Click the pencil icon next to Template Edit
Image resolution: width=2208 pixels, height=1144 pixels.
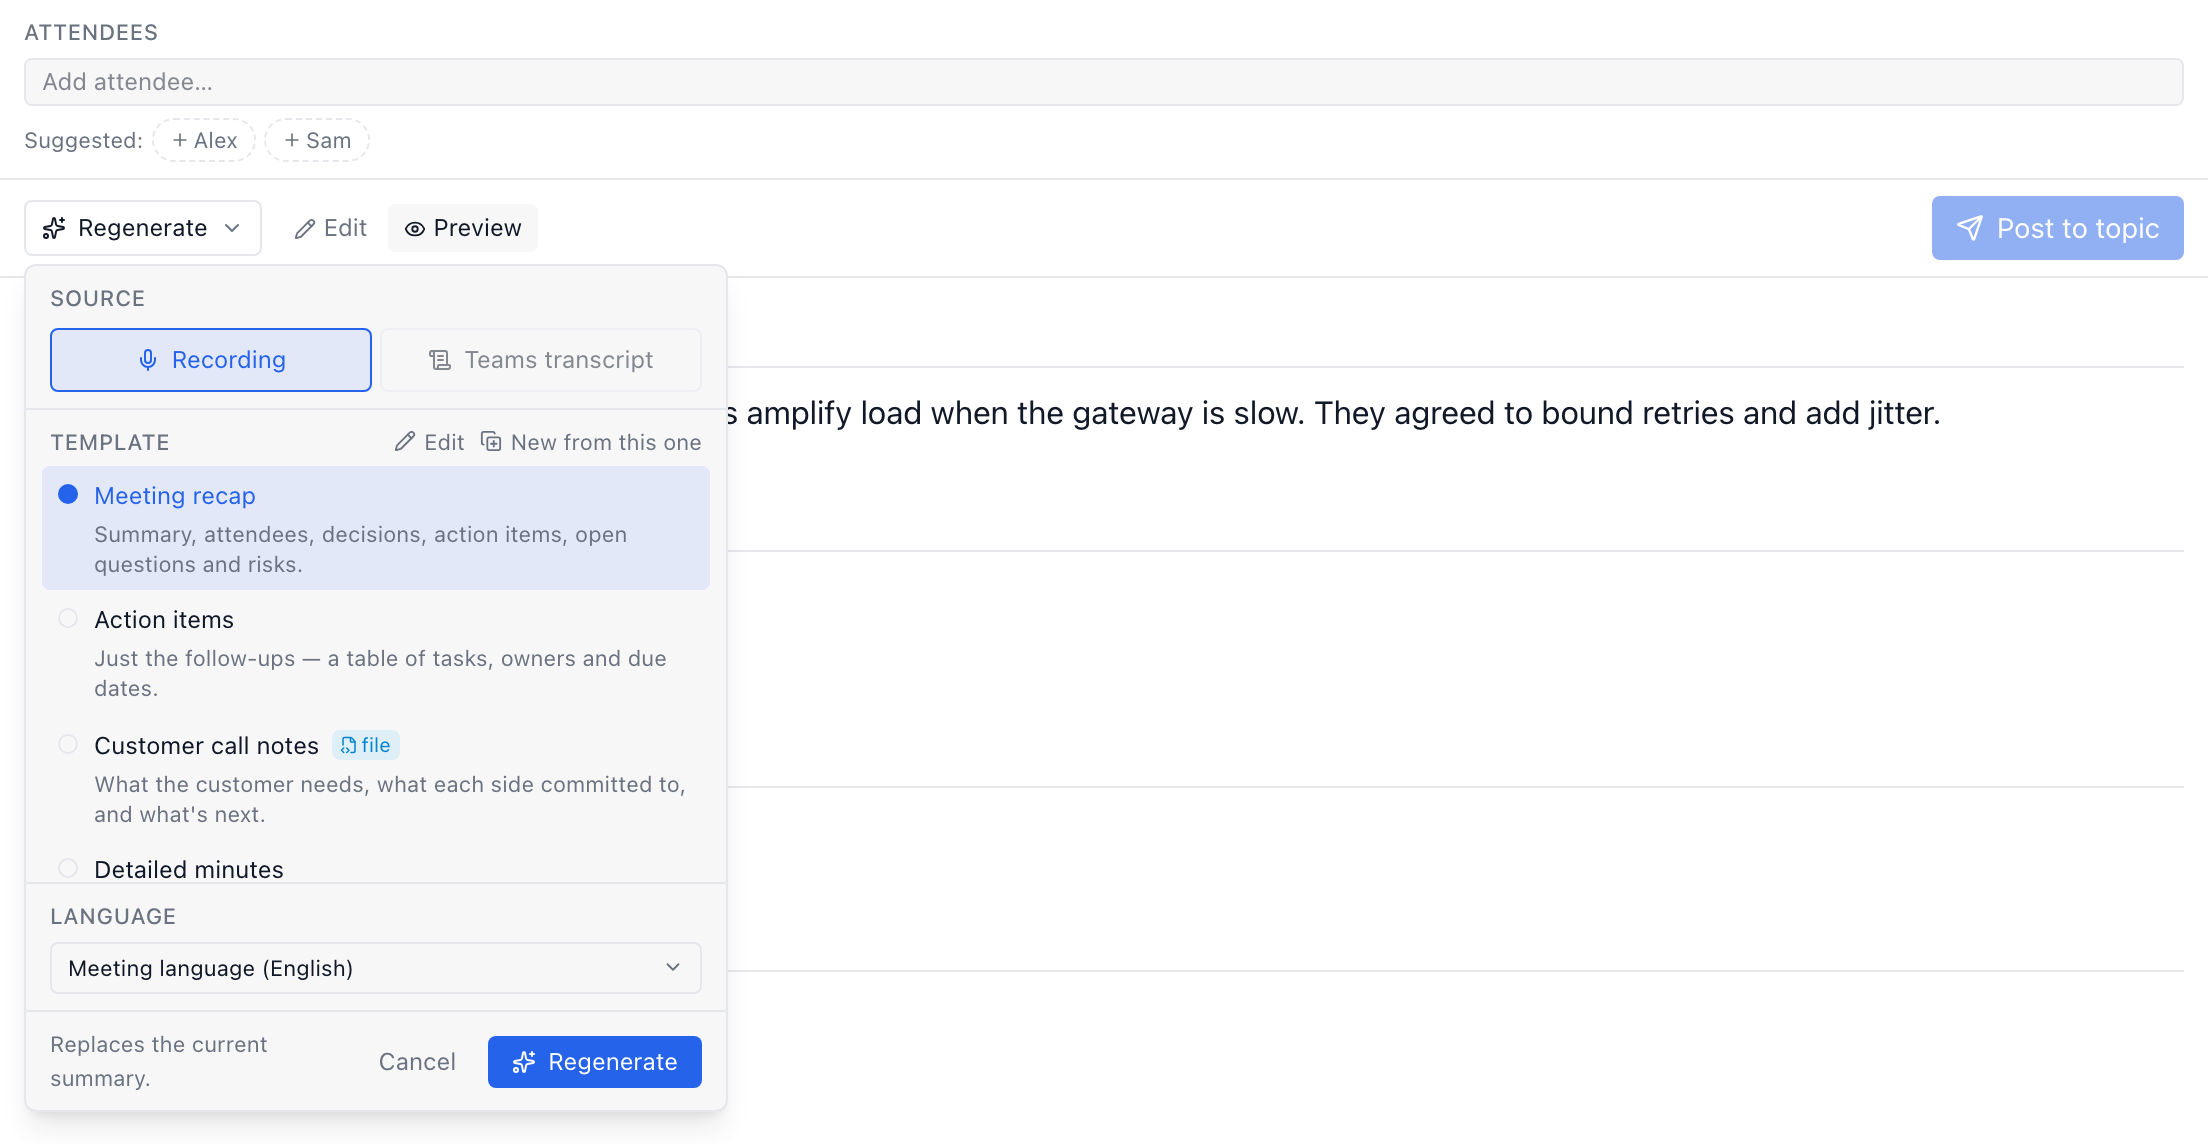coord(405,442)
